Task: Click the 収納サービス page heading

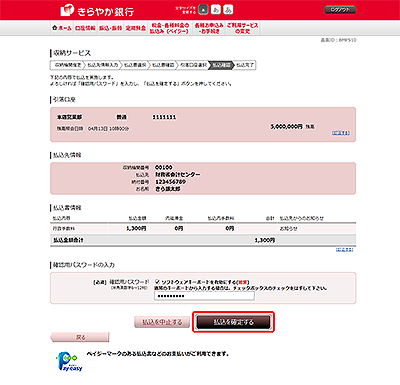Action: pyautogui.click(x=72, y=53)
